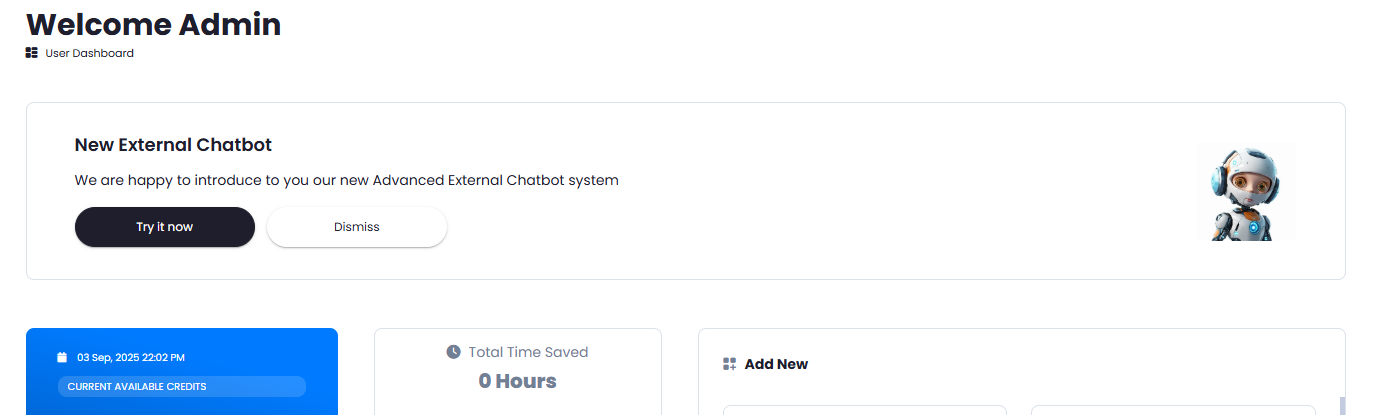
Task: Click the vertical scrollbar thumb at right edge
Action: (1343, 406)
